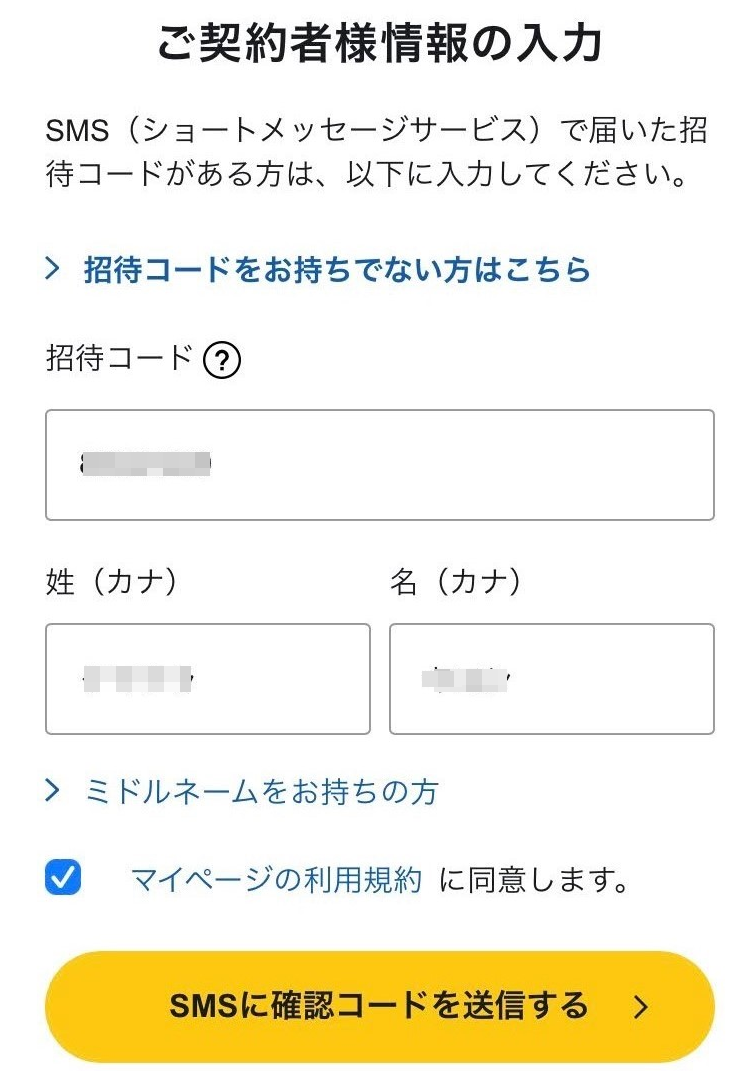Click the help icon beside 招待コード
Viewport: 747px width, 1077px height.
tap(222, 361)
